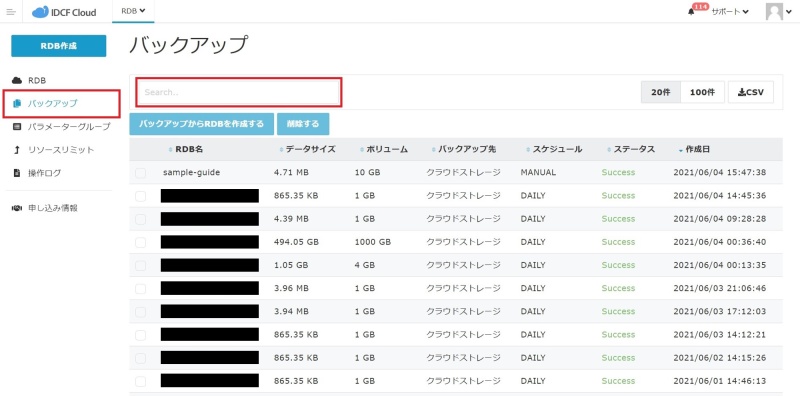
Task: Expand the RDB service dropdown in header
Action: pyautogui.click(x=133, y=11)
